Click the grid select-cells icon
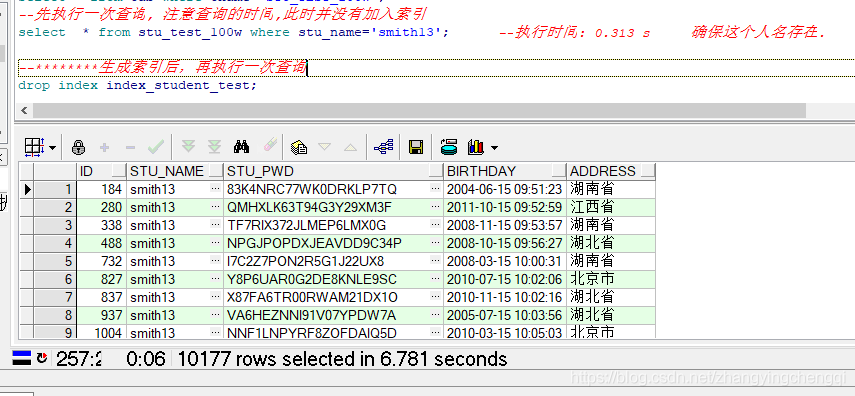855x396 pixels. 35,147
